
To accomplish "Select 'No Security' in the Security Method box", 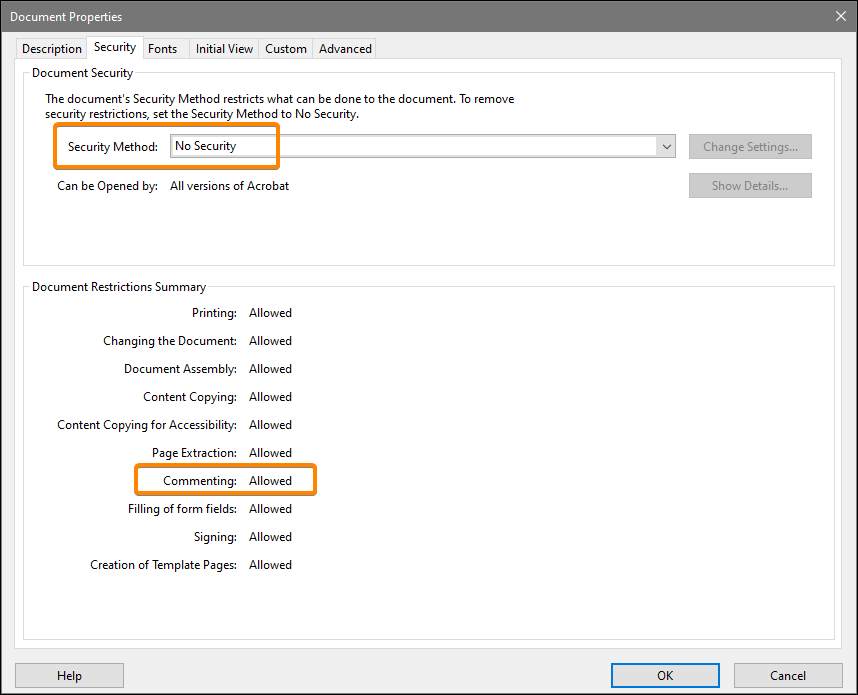I will point(210,146).
